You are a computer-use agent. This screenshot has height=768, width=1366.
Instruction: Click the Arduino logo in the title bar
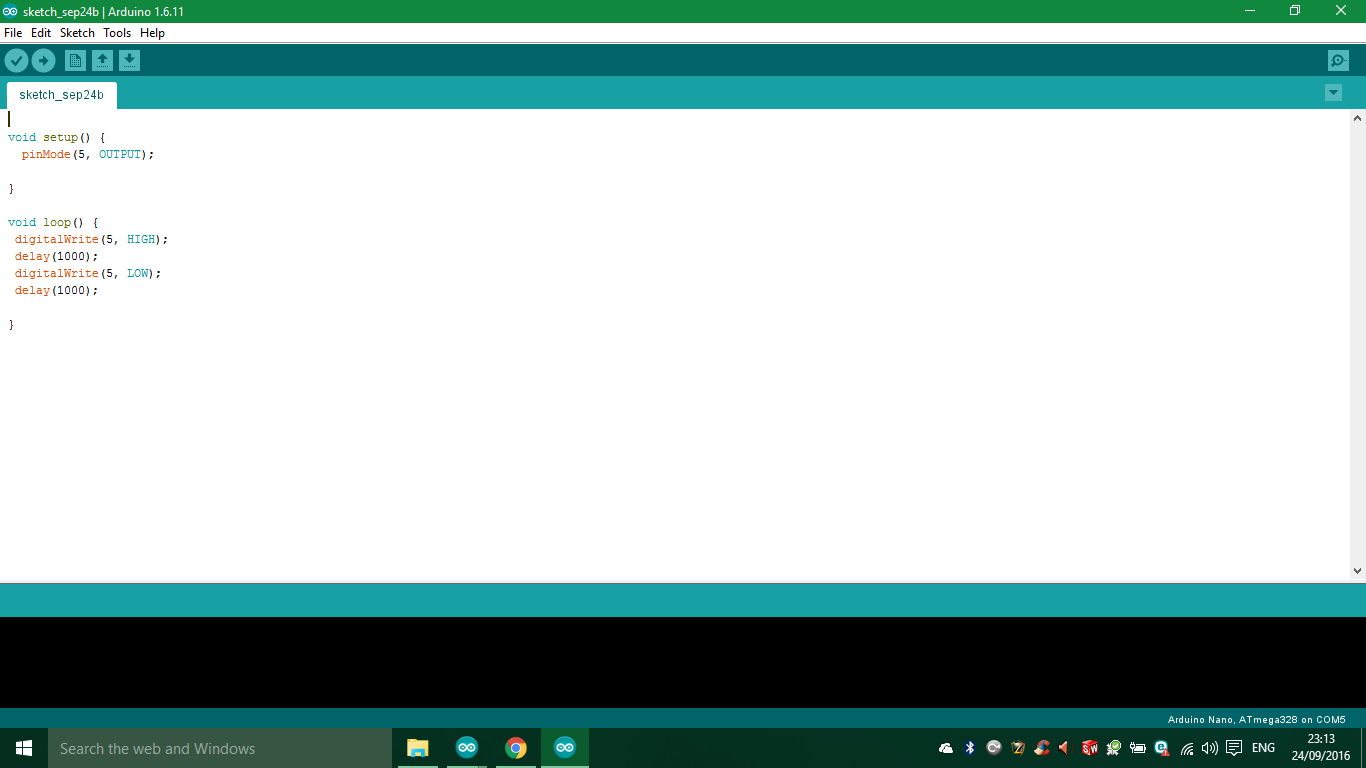coord(10,11)
